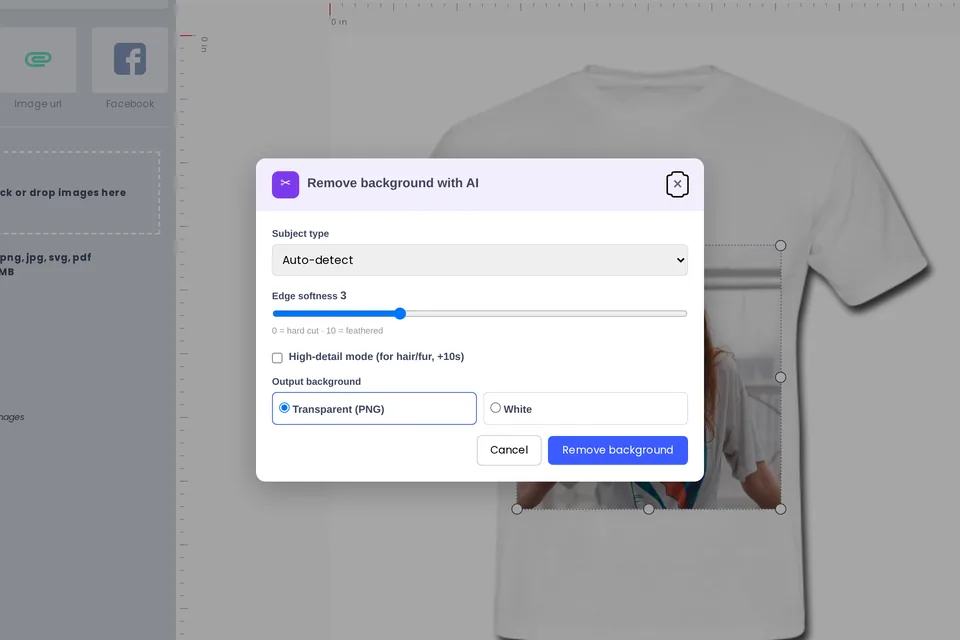This screenshot has height=640, width=960.
Task: Click the 'Facebook' label text
Action: (x=130, y=104)
